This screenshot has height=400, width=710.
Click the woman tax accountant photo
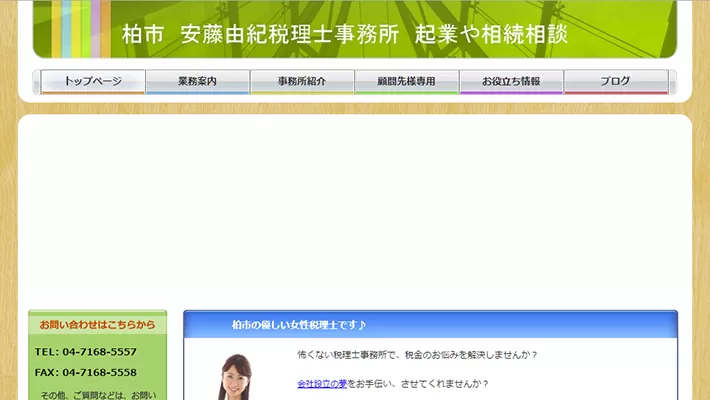[235, 378]
